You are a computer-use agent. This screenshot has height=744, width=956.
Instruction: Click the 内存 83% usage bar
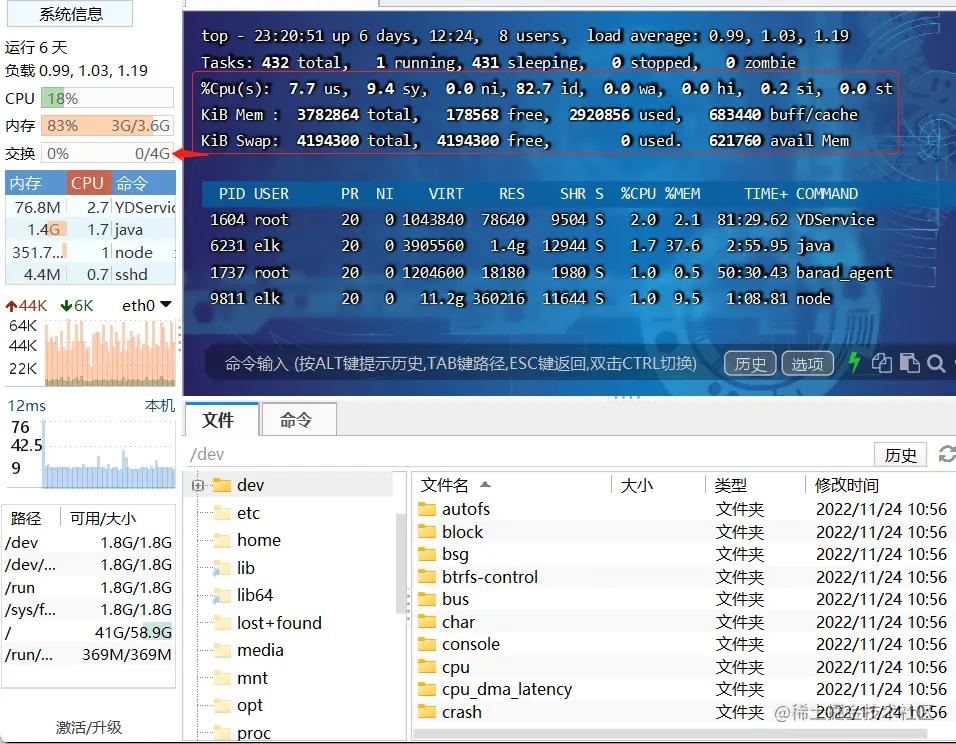107,126
